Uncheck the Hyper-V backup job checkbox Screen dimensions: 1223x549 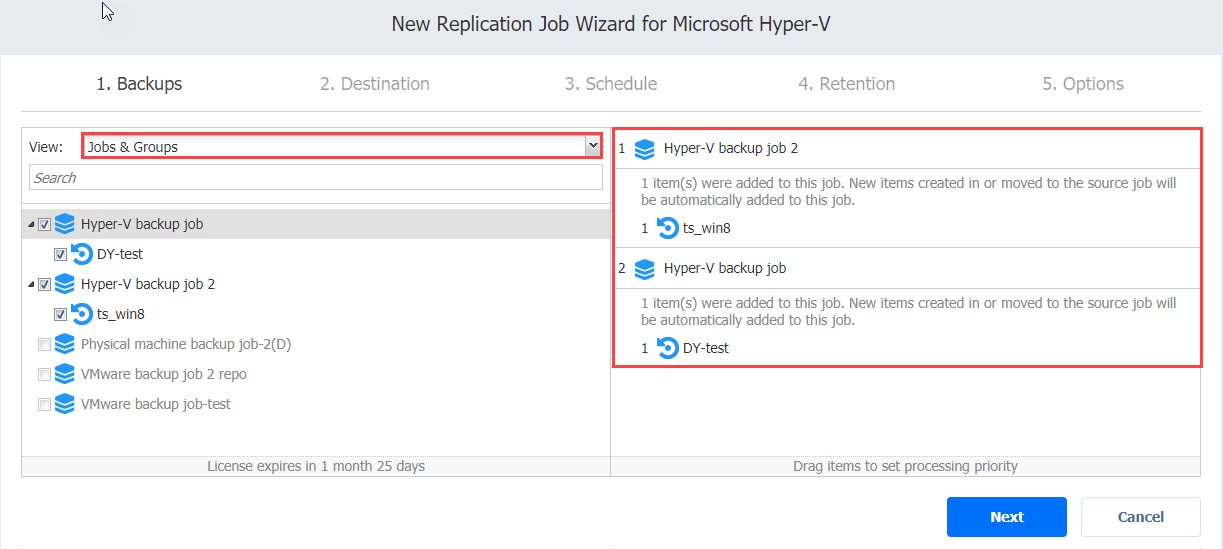click(x=44, y=225)
